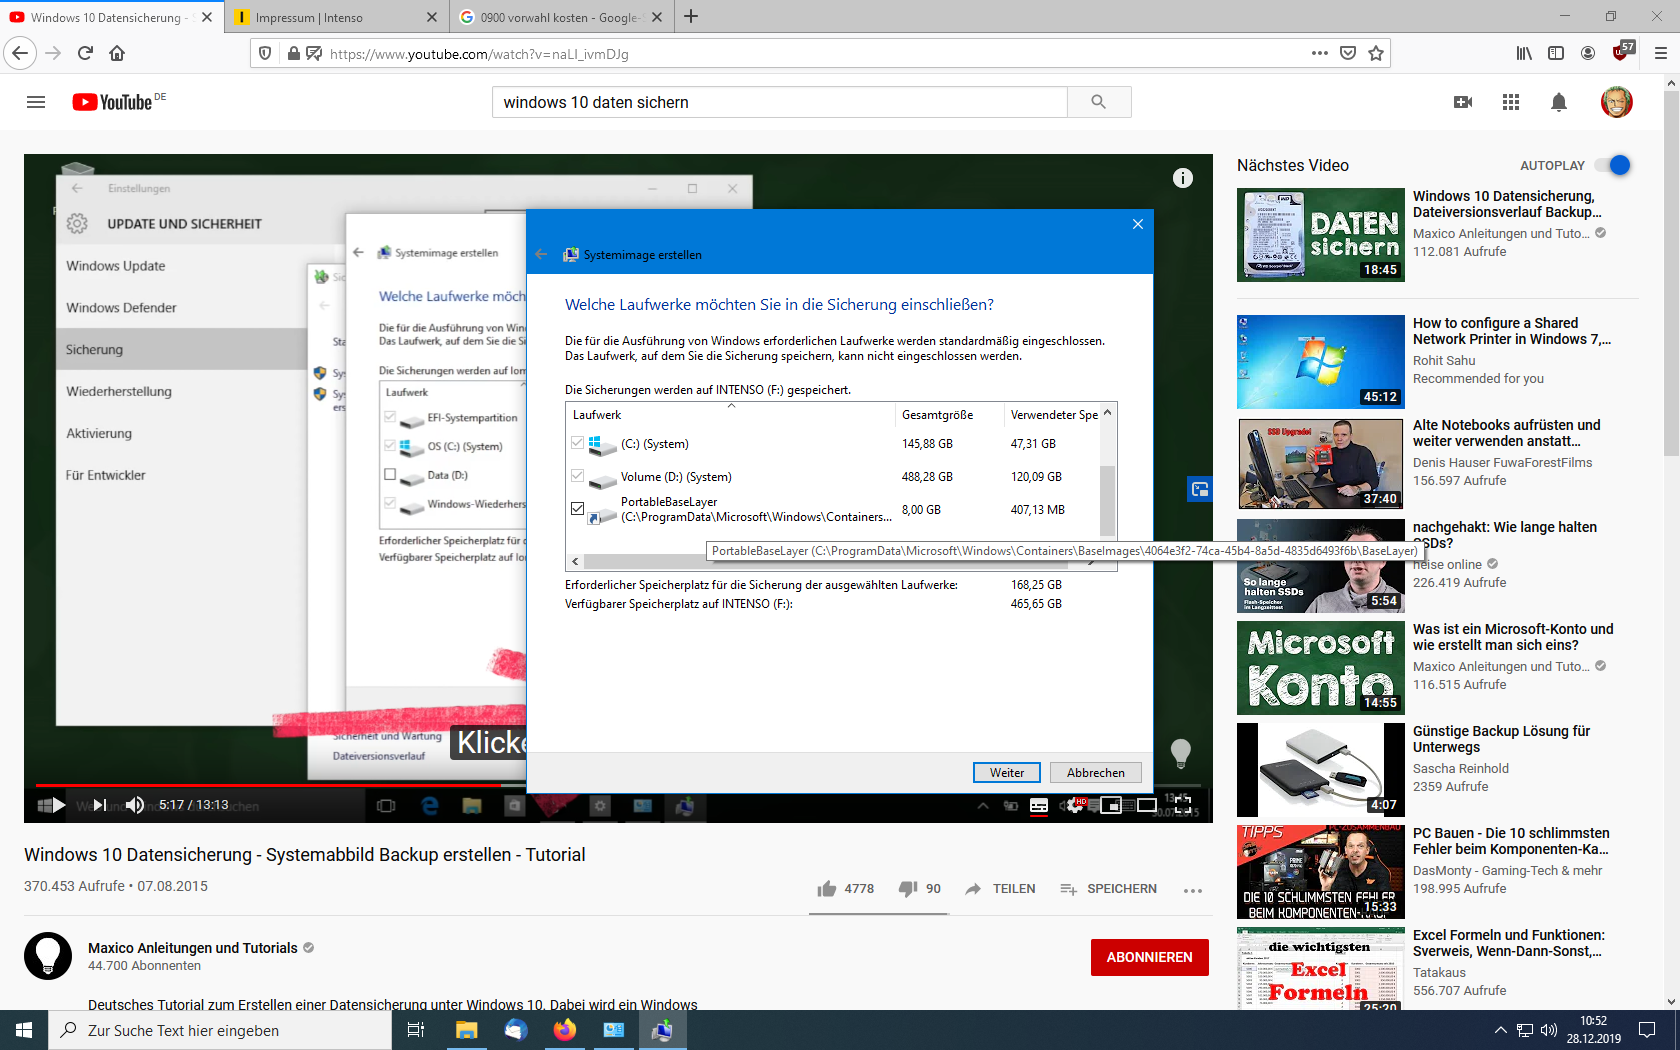Enable closed captions in the player
The image size is (1680, 1050).
1038,804
